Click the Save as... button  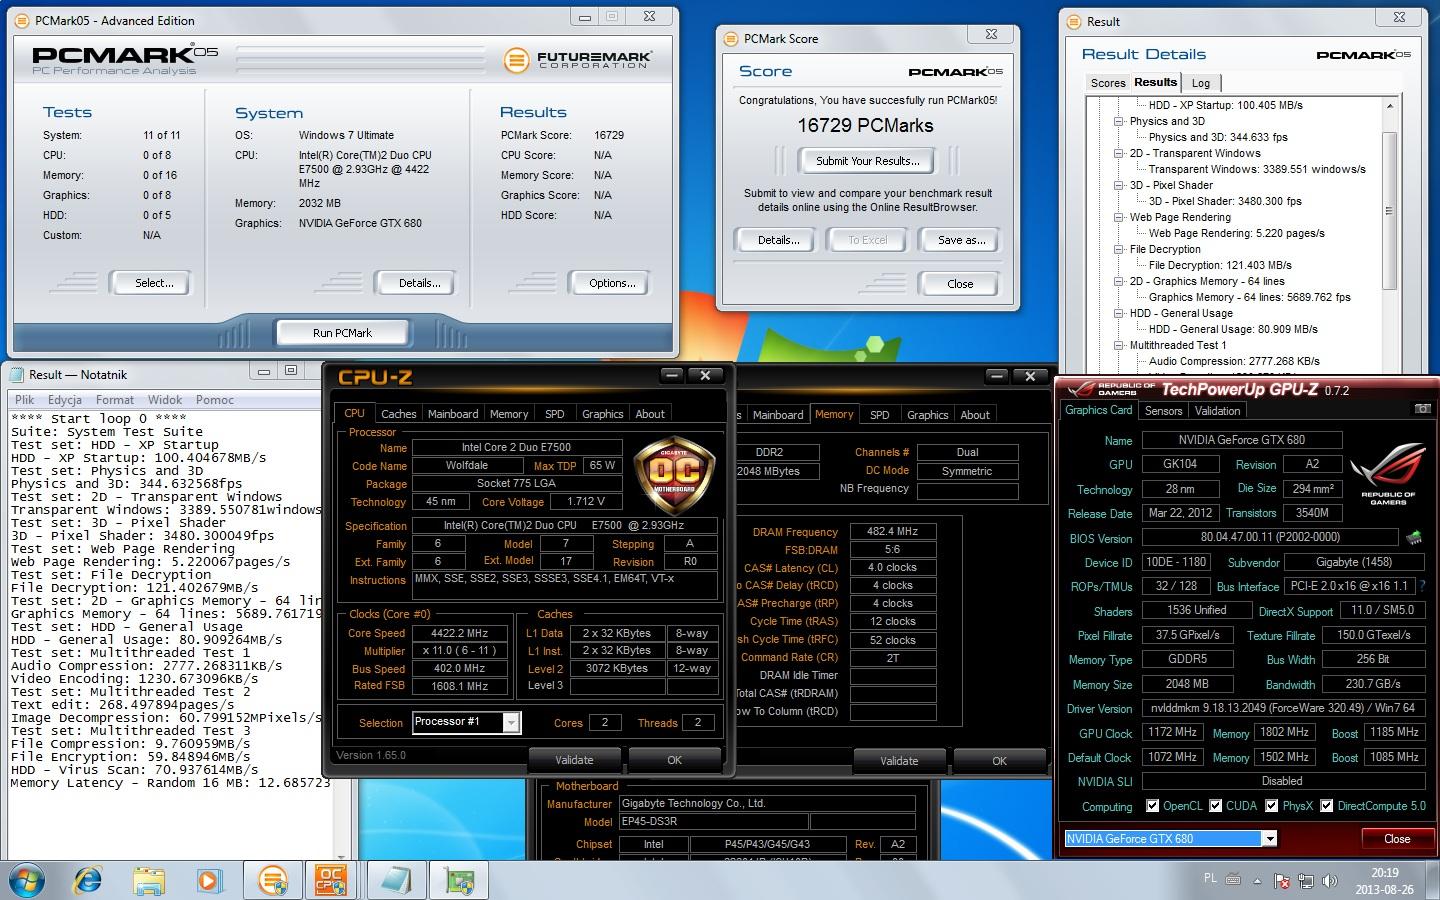(961, 240)
